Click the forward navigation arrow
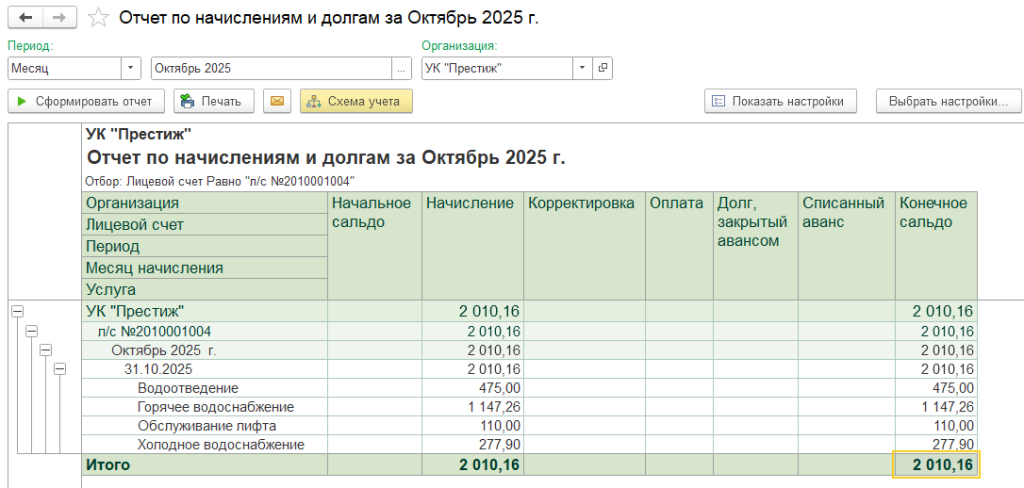The image size is (1024, 488). [x=58, y=18]
